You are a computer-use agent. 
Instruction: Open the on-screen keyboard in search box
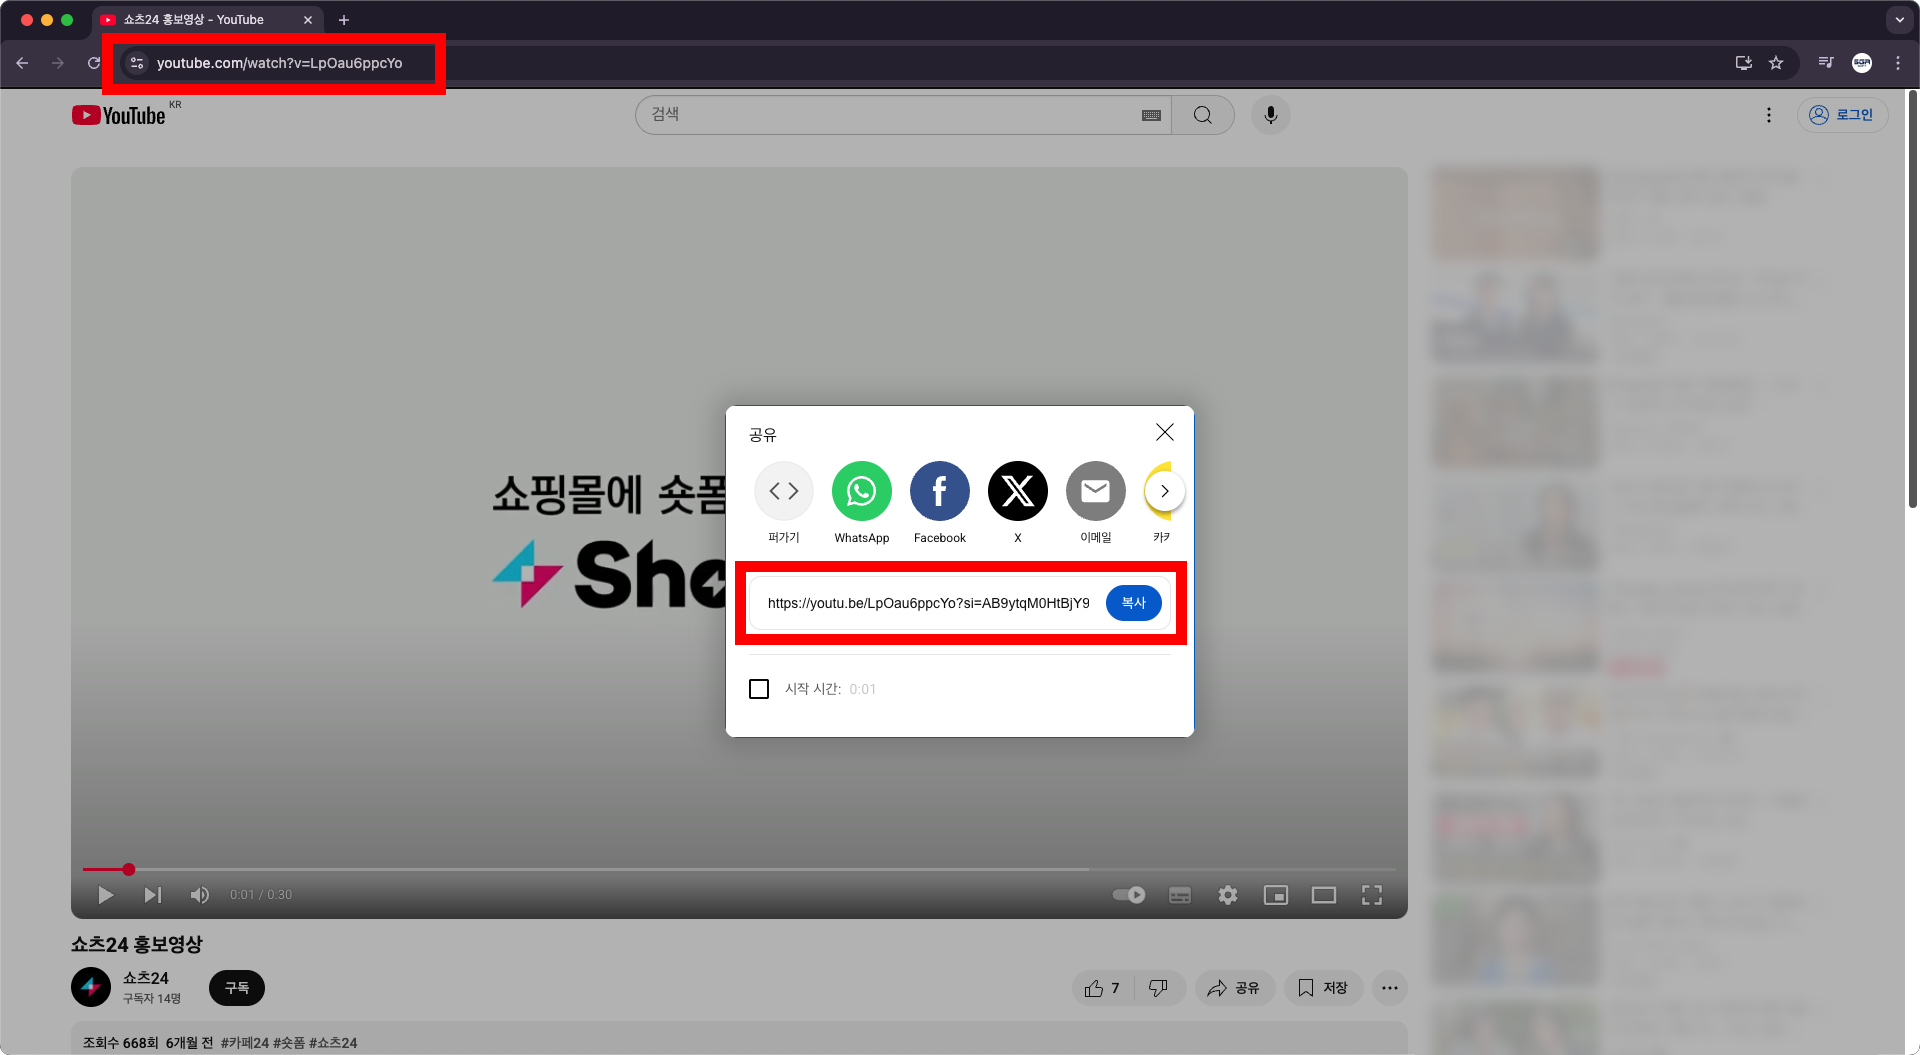(x=1151, y=115)
